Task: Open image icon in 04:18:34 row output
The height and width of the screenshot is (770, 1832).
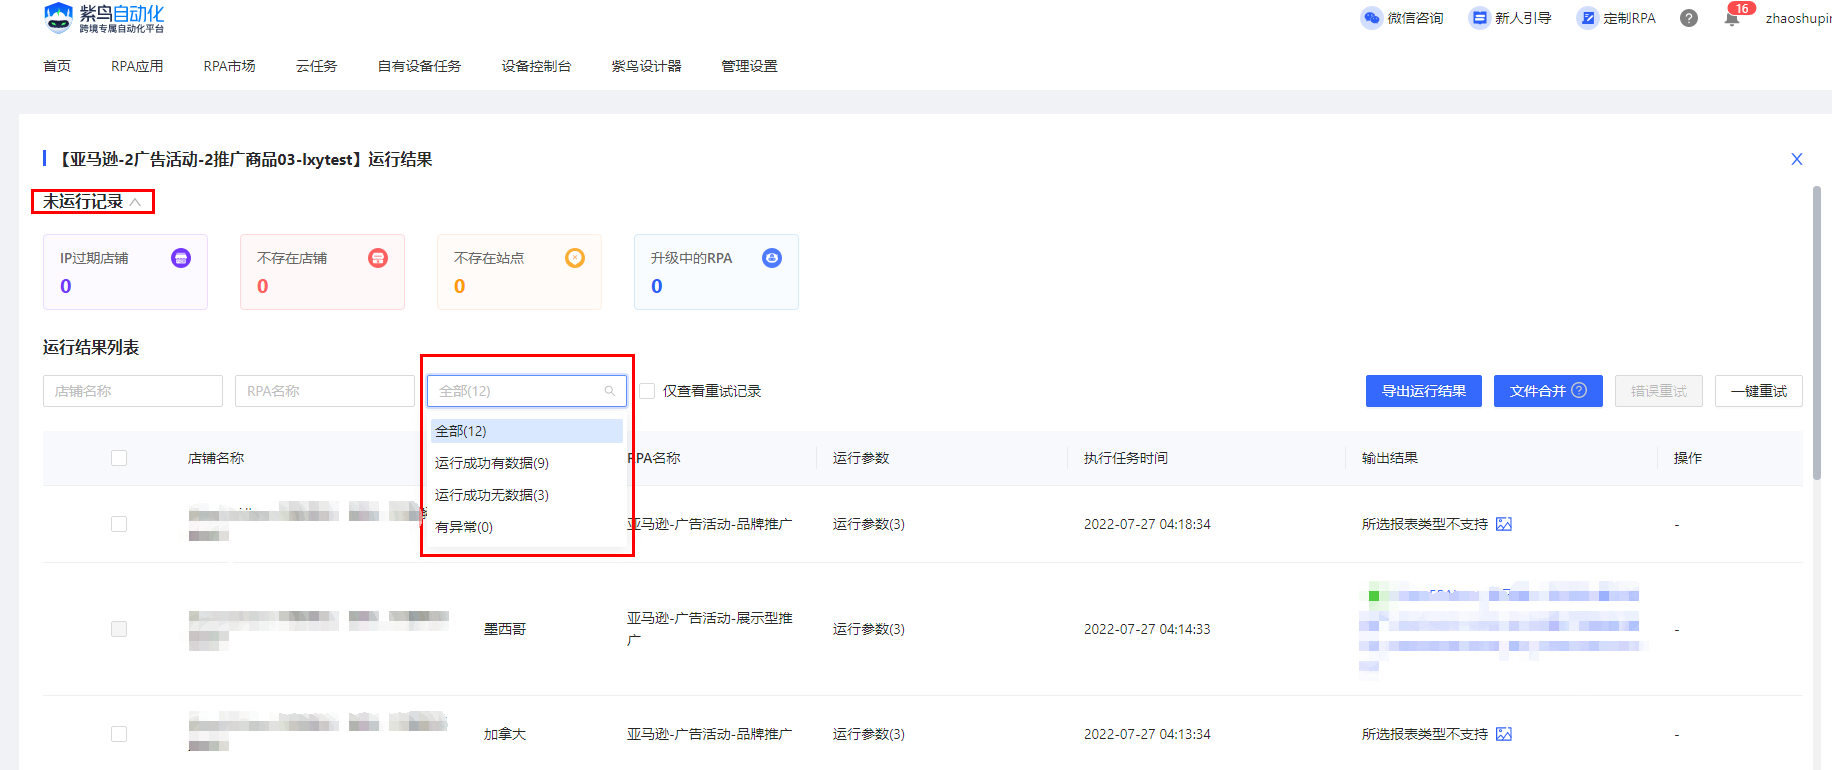Action: tap(1504, 524)
